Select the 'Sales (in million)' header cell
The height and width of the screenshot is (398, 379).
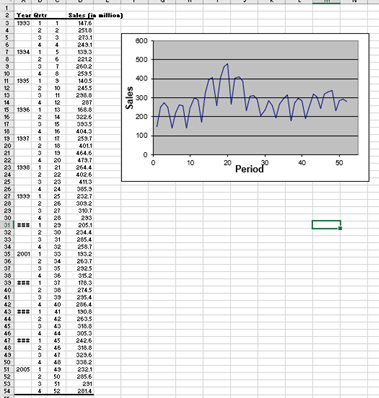pyautogui.click(x=95, y=15)
